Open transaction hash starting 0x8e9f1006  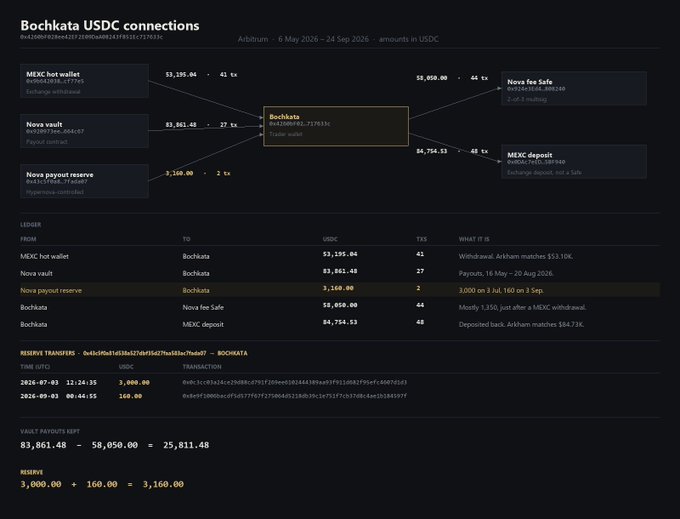[294, 396]
